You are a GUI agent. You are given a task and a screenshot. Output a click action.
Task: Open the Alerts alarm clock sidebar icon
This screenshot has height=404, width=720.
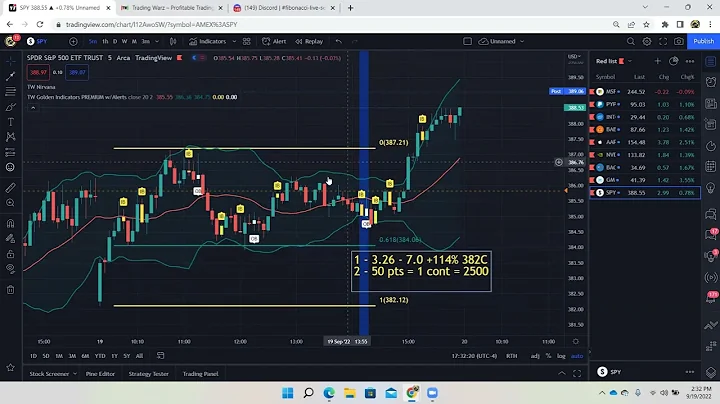point(711,82)
